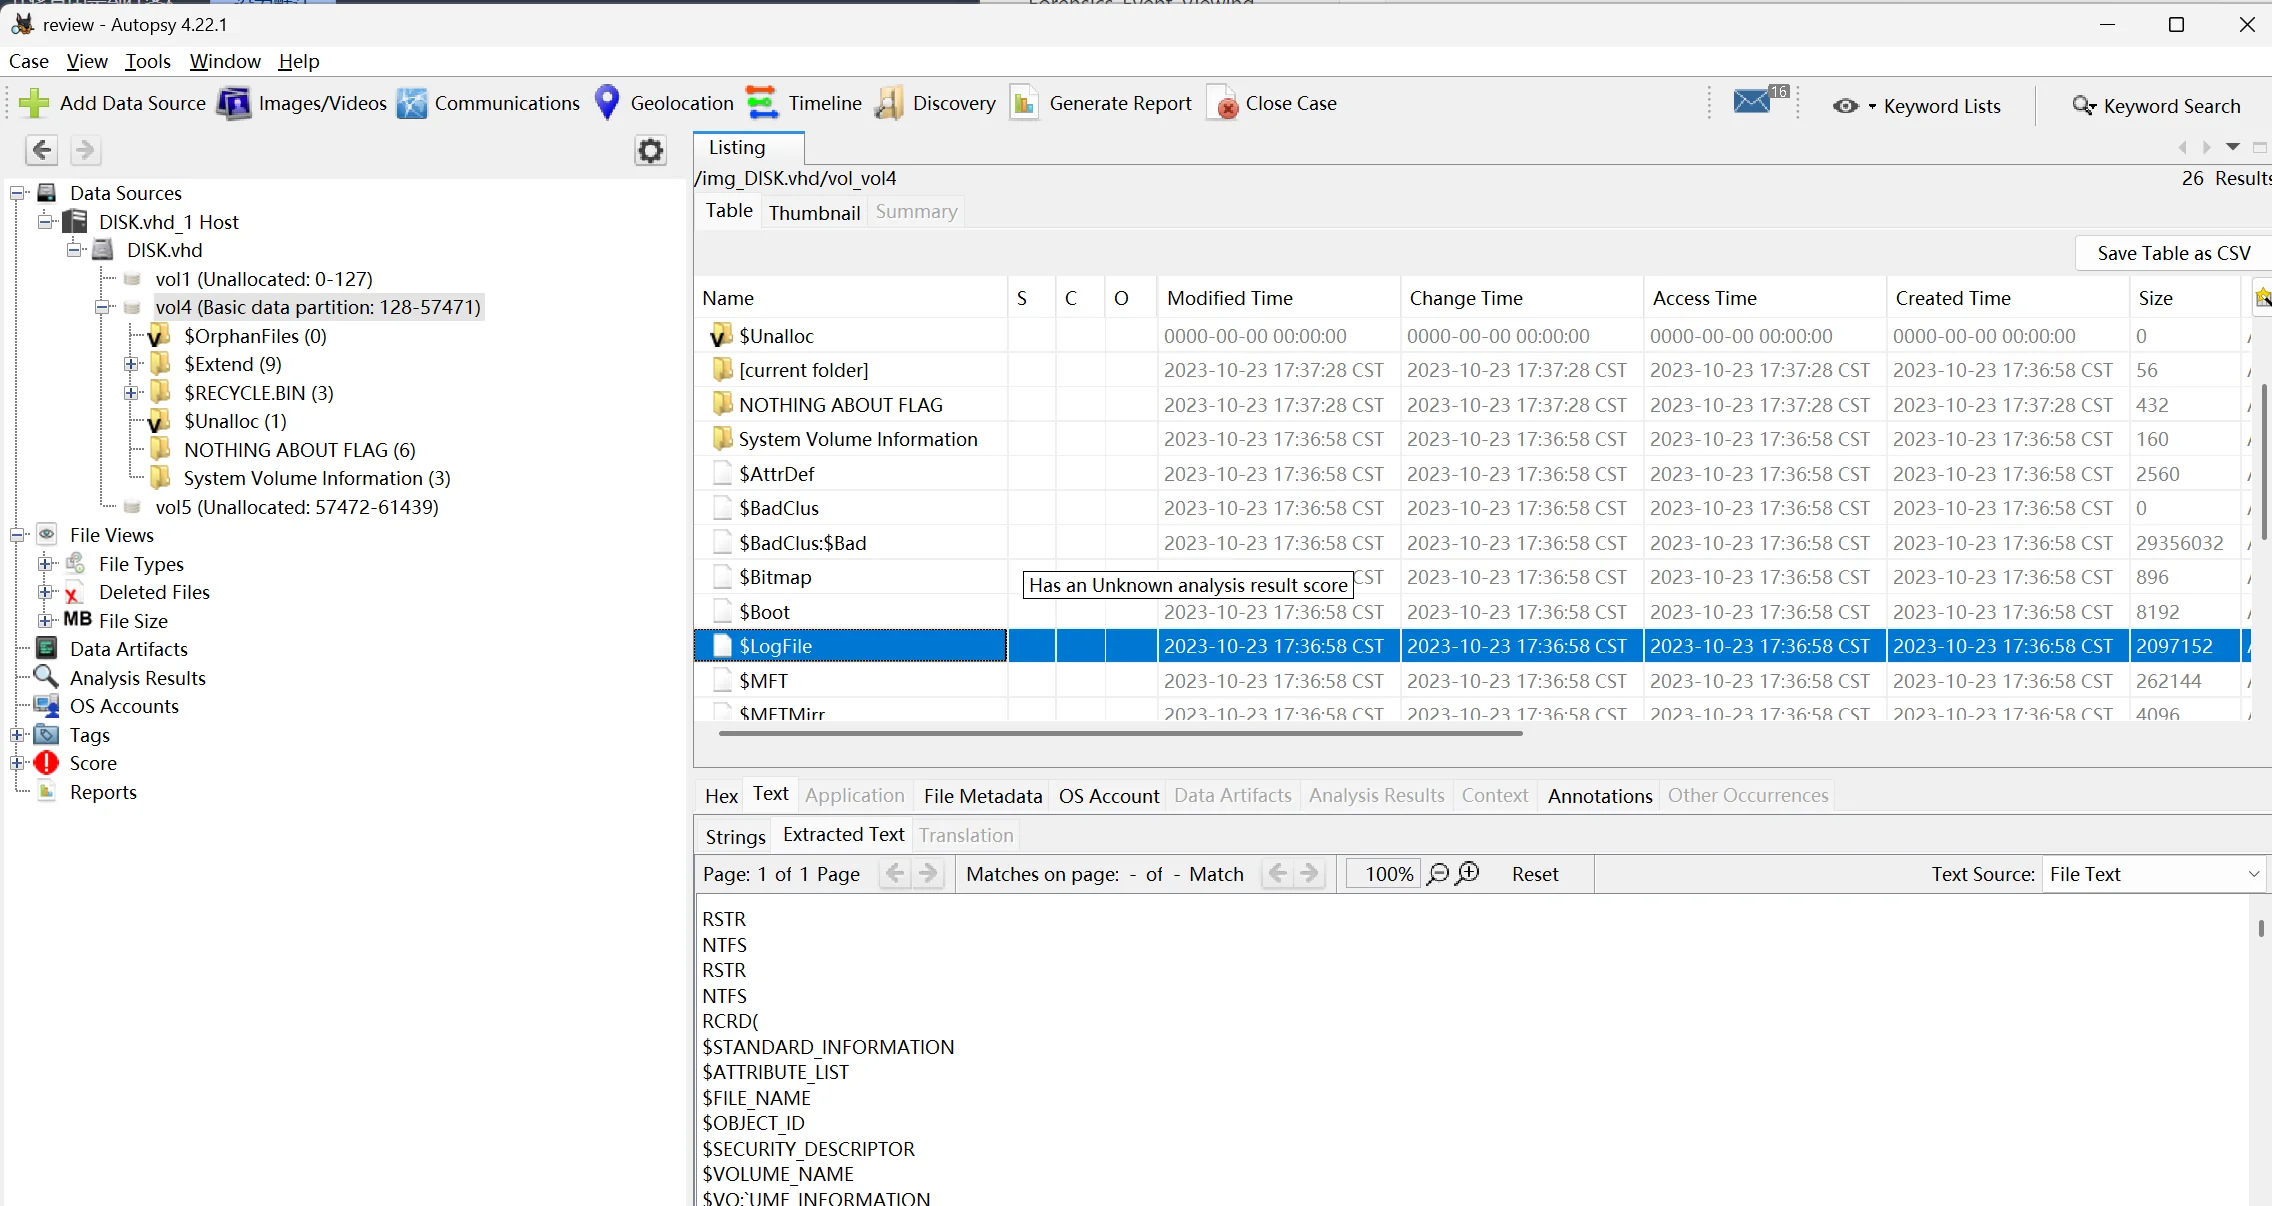Image resolution: width=2272 pixels, height=1206 pixels.
Task: Click Save Table as CSV button
Action: click(2173, 253)
